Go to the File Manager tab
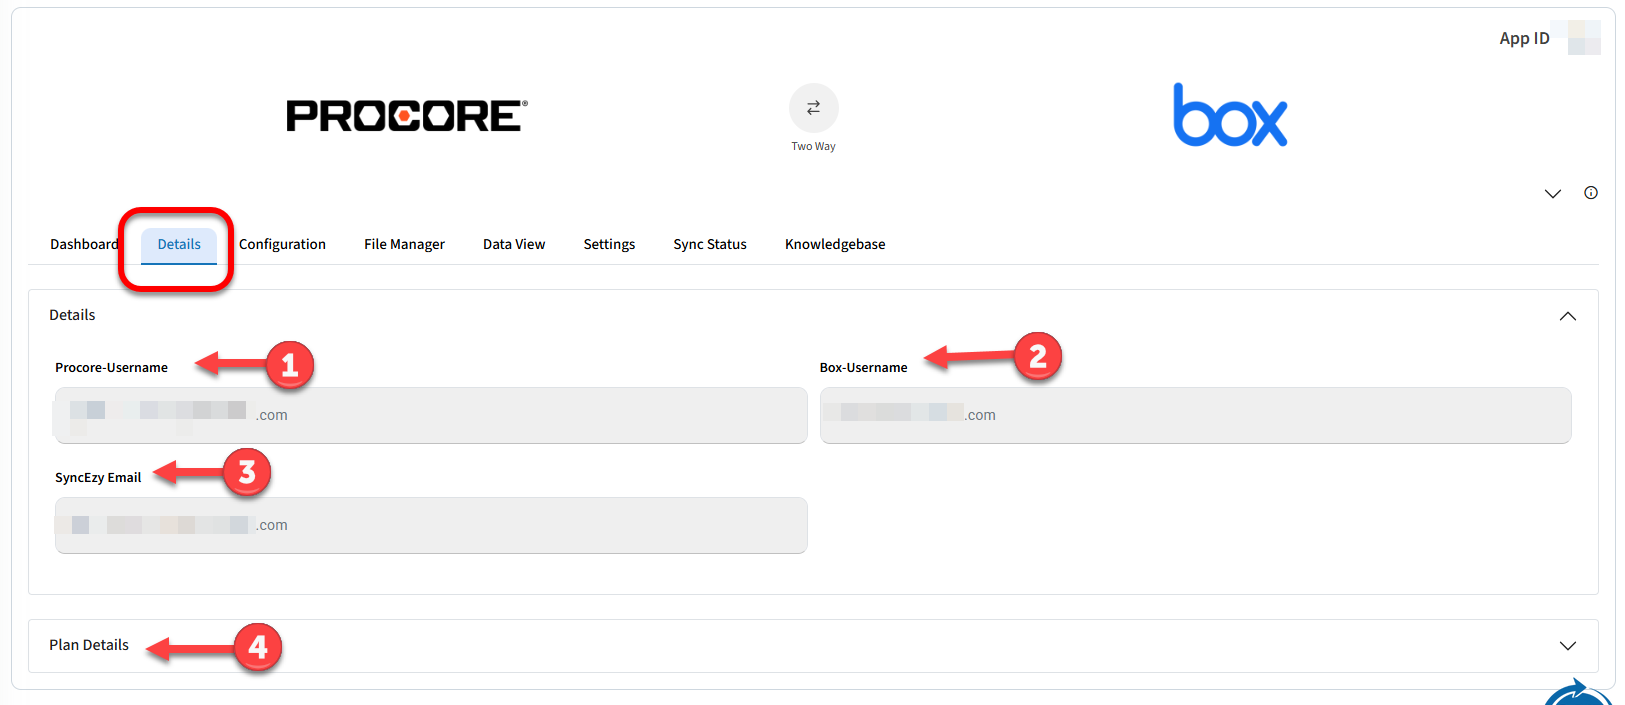The image size is (1625, 705). pos(404,244)
